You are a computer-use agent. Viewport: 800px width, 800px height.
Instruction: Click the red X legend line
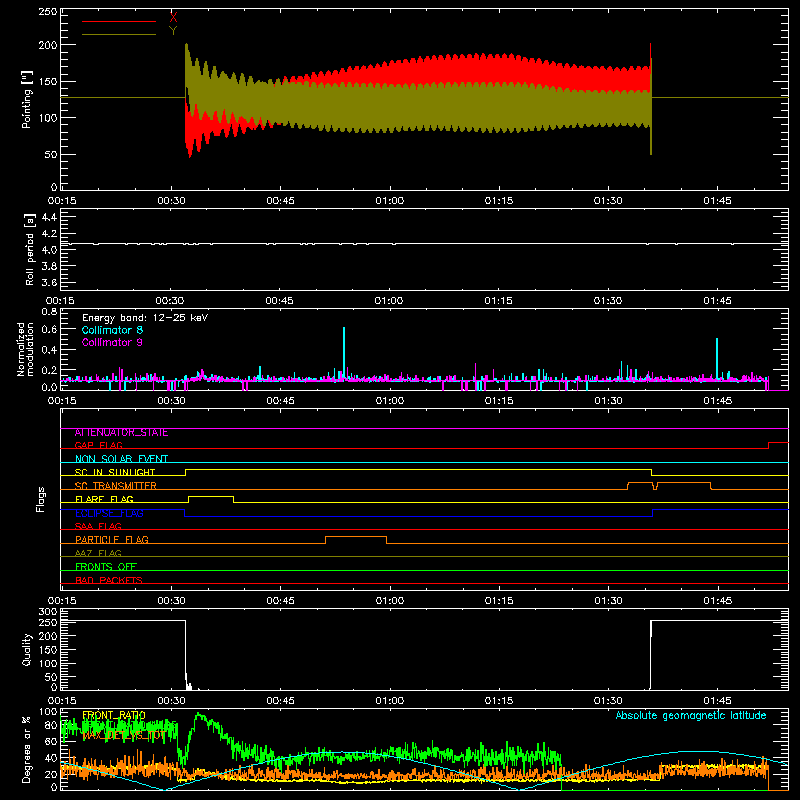(x=119, y=21)
